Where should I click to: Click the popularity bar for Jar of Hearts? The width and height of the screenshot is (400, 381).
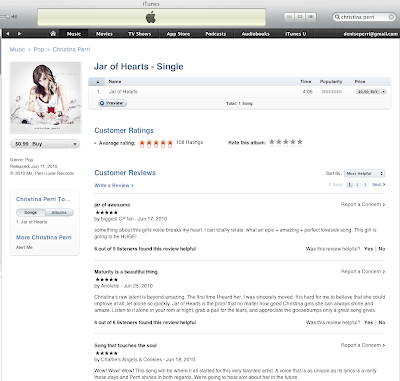point(332,92)
